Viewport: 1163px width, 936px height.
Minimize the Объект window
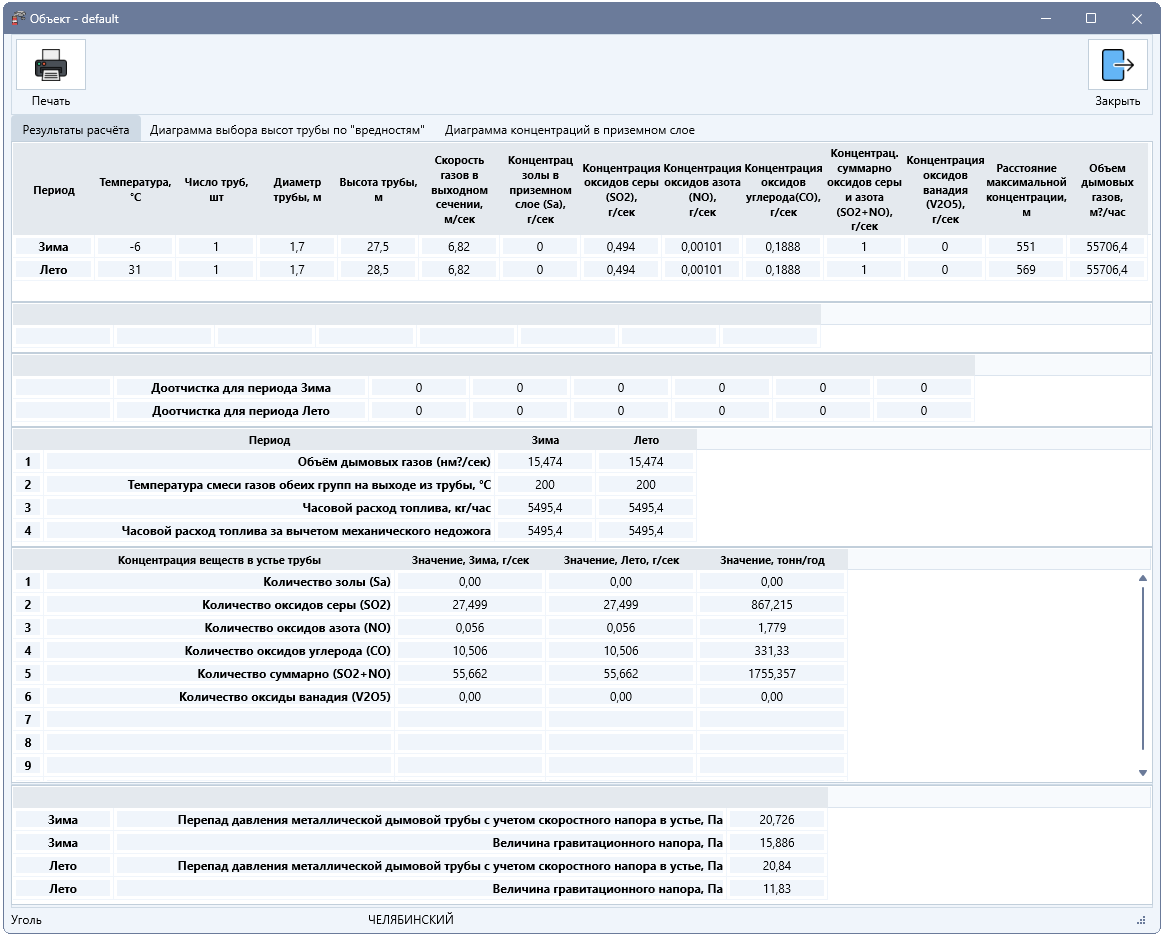[1046, 18]
